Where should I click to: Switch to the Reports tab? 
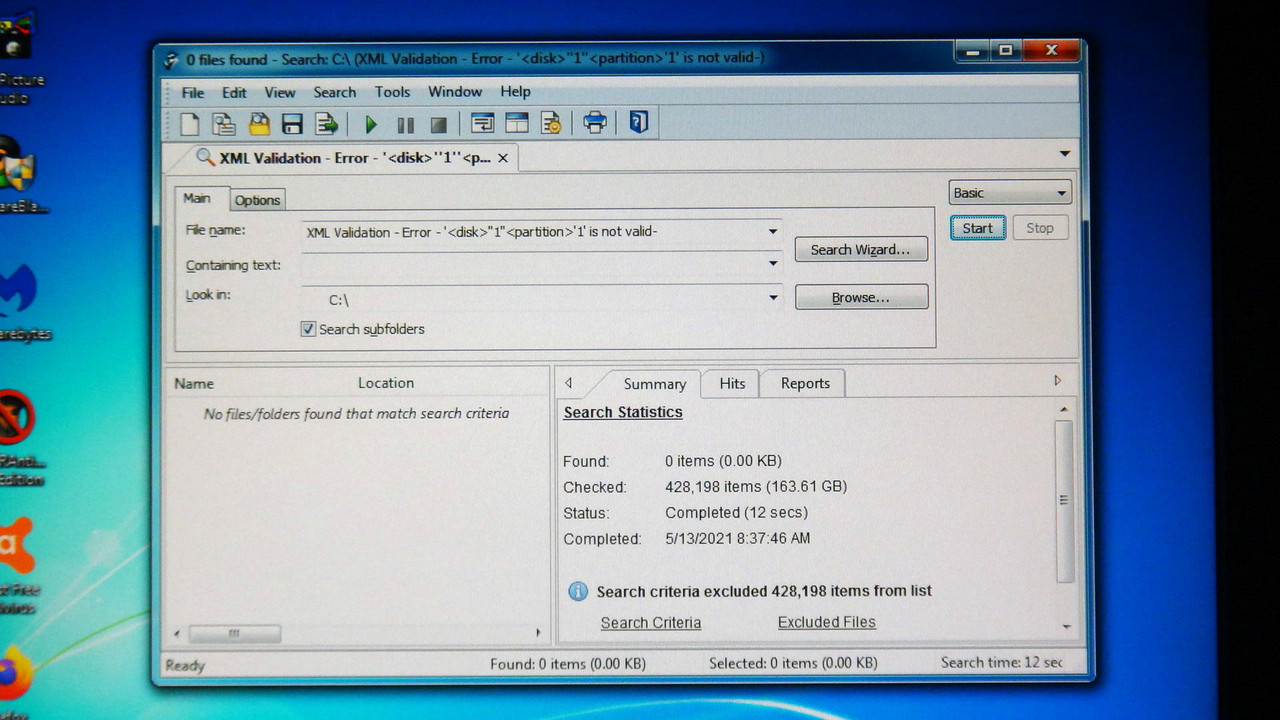coord(805,383)
